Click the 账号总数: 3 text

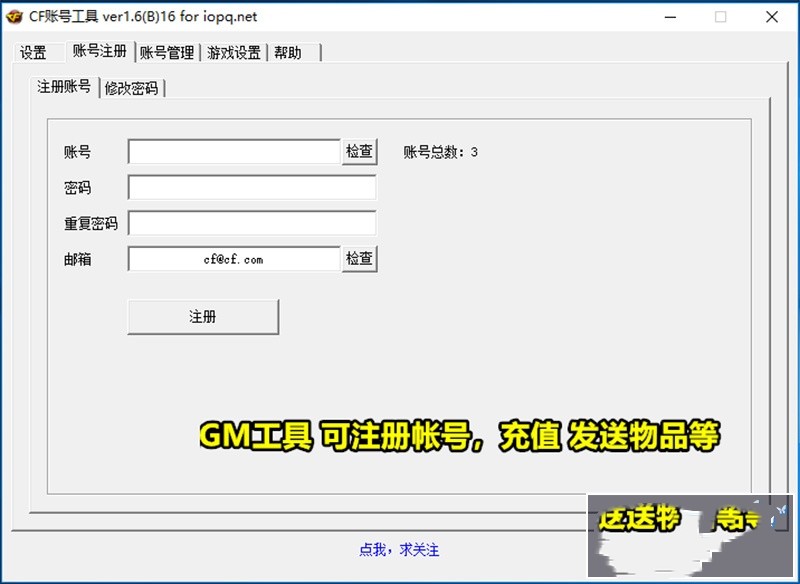(x=440, y=152)
